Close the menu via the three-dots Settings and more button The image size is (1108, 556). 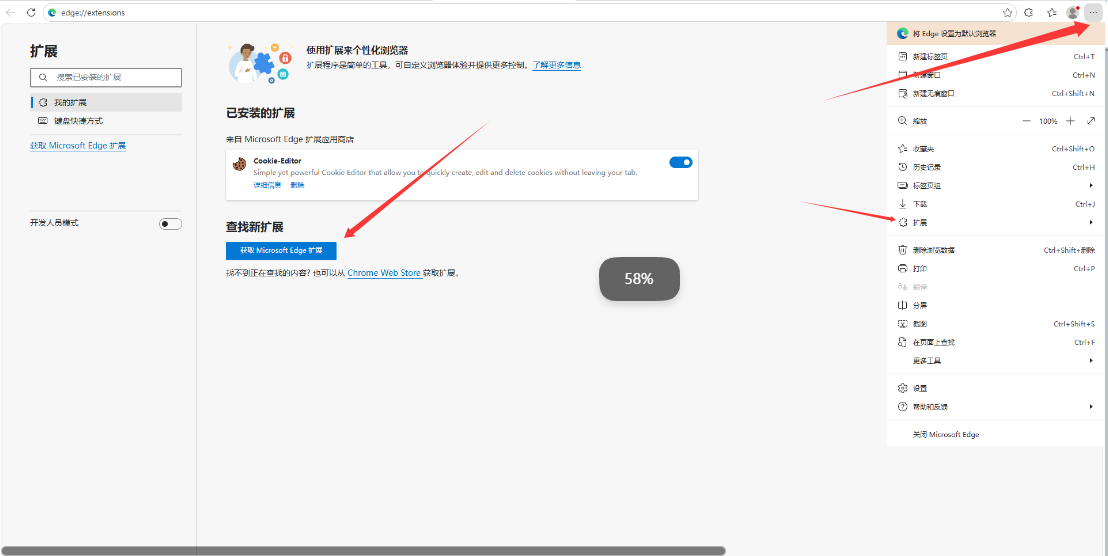(1093, 13)
